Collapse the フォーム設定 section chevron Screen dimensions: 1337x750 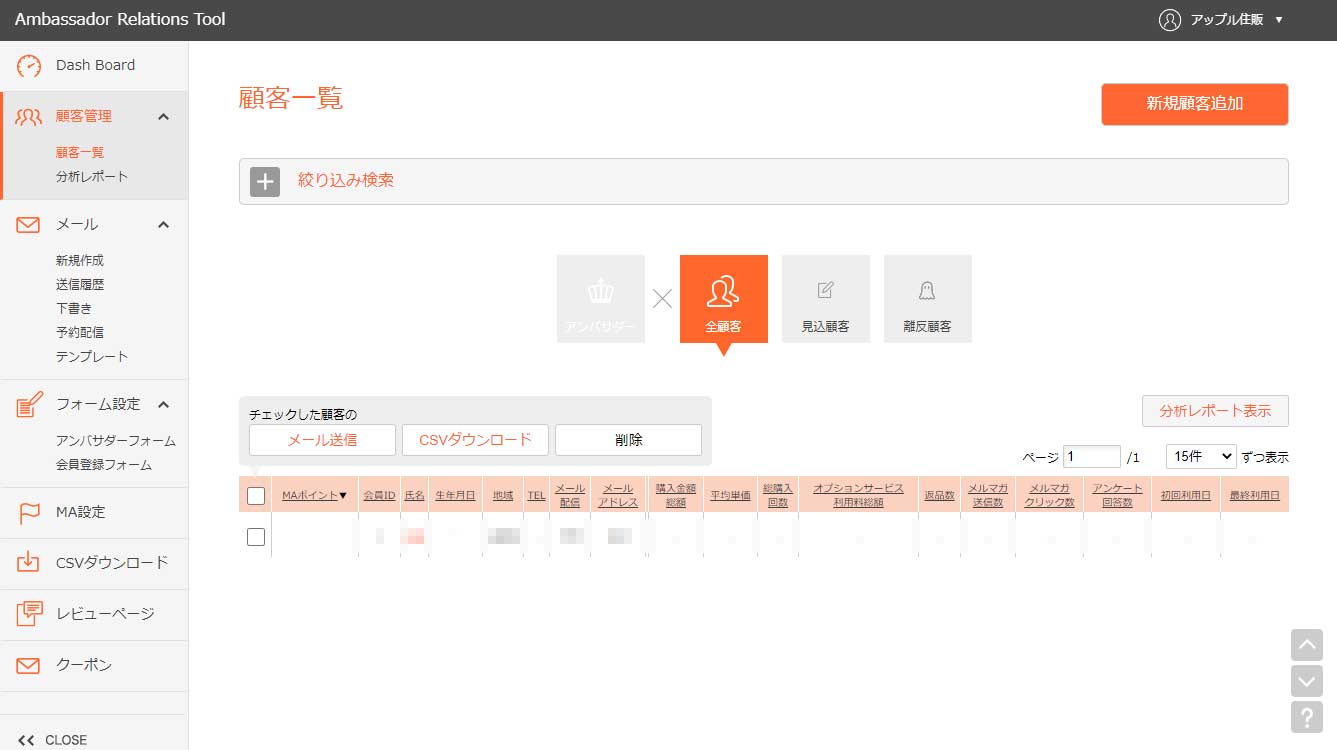164,405
